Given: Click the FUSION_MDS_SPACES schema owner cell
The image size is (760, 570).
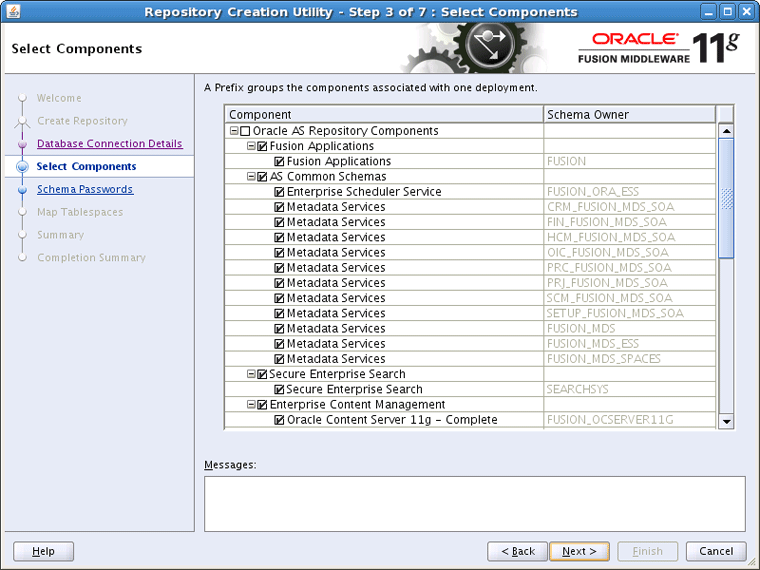Looking at the screenshot, I should (x=630, y=359).
